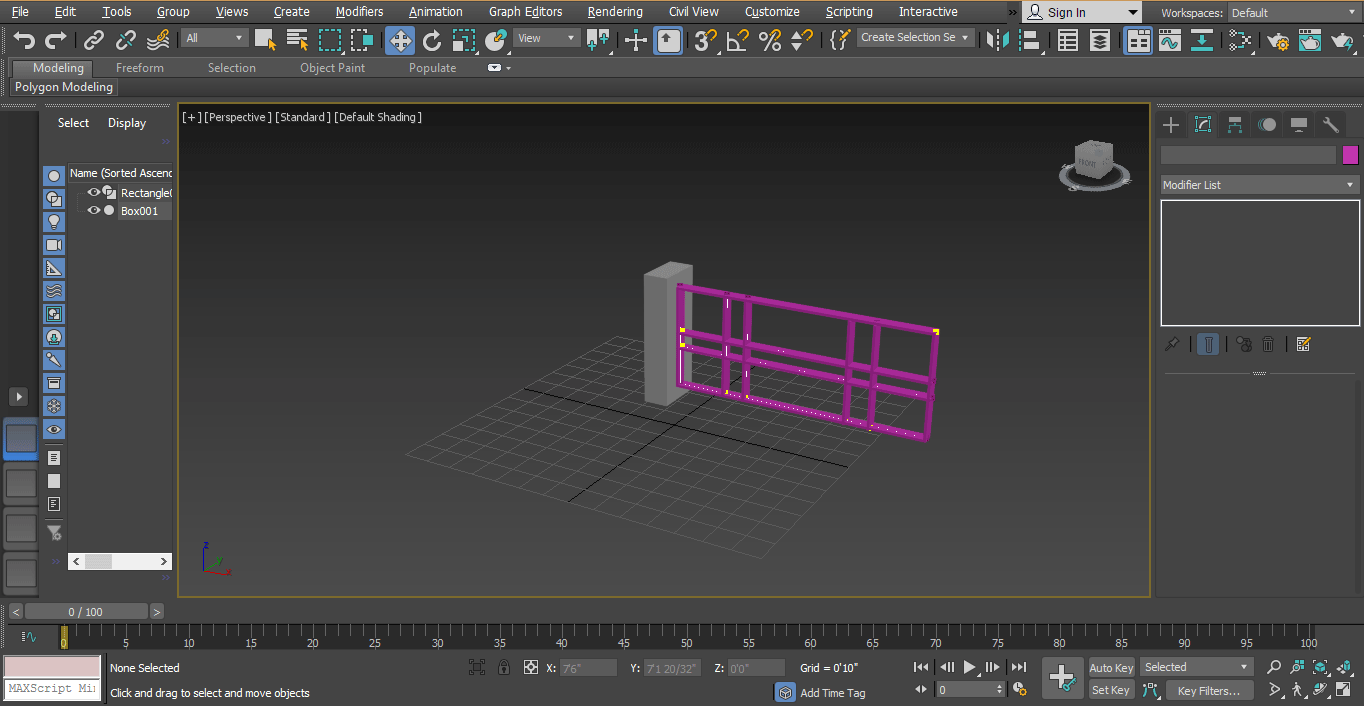
Task: Toggle visibility of Box001 eye icon
Action: click(93, 210)
